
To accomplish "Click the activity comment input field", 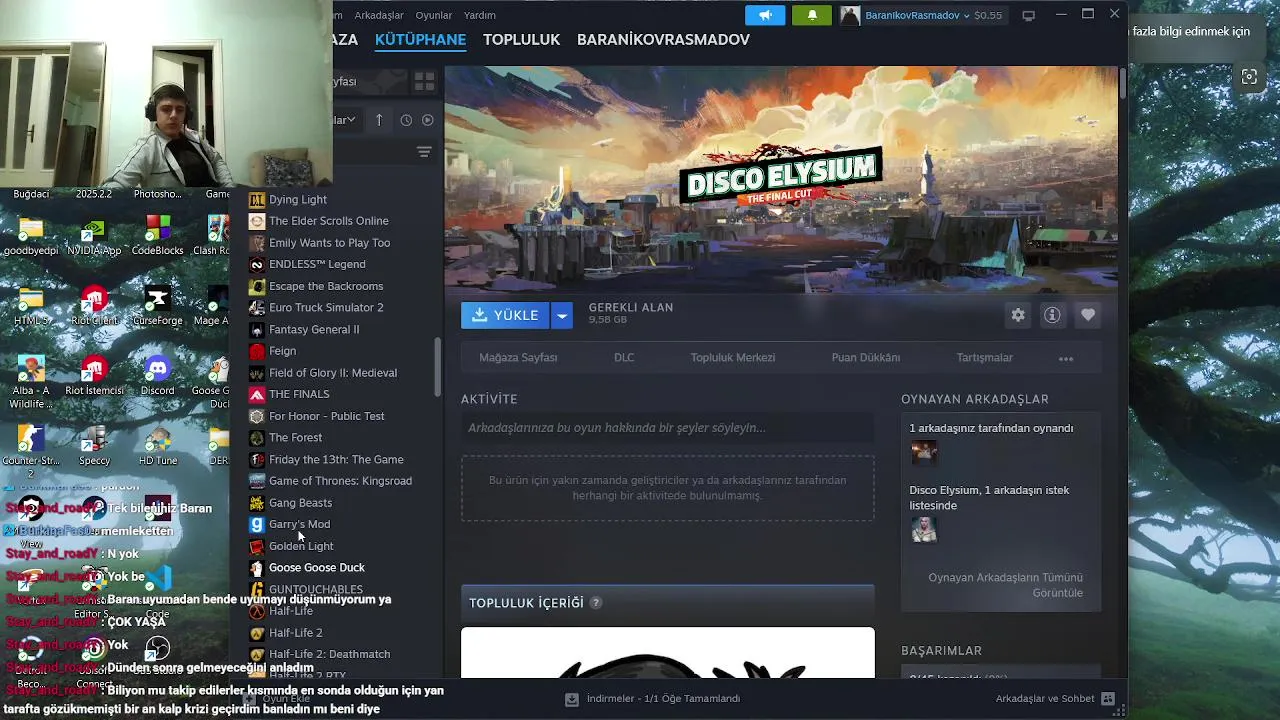I will 667,428.
